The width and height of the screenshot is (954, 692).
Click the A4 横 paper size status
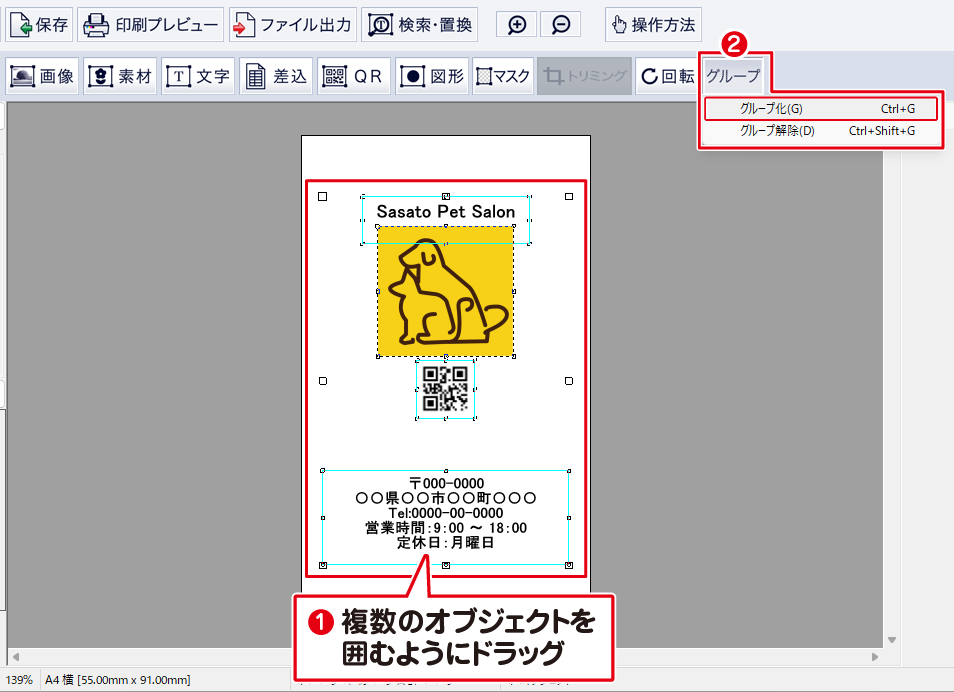click(117, 680)
